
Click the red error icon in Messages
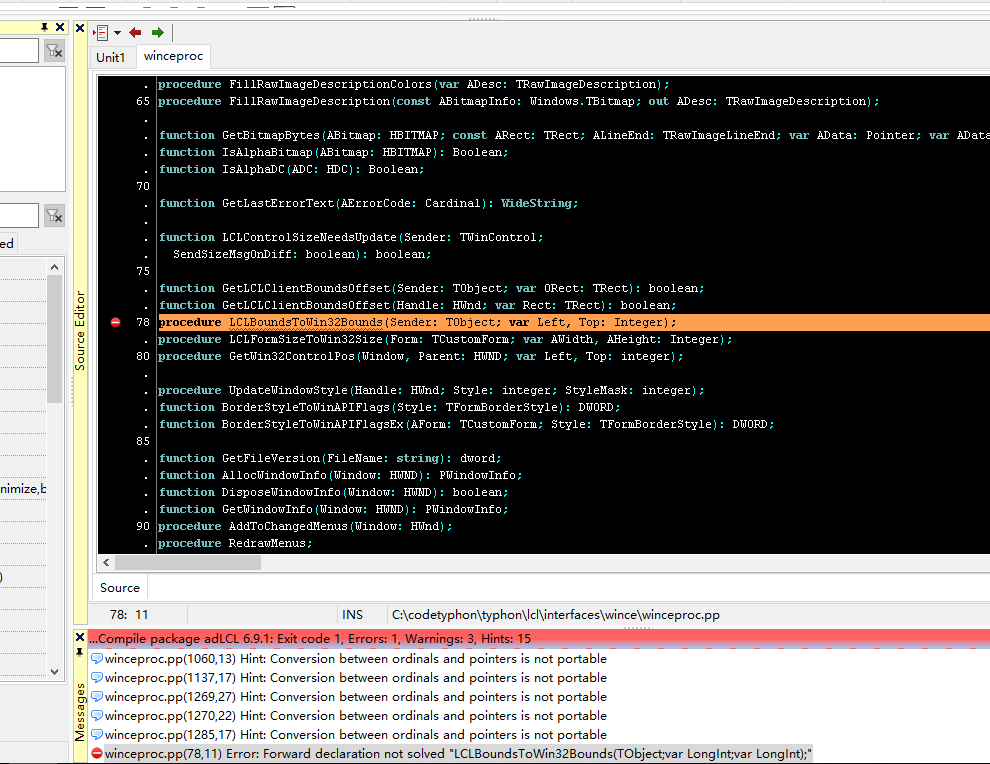(97, 753)
